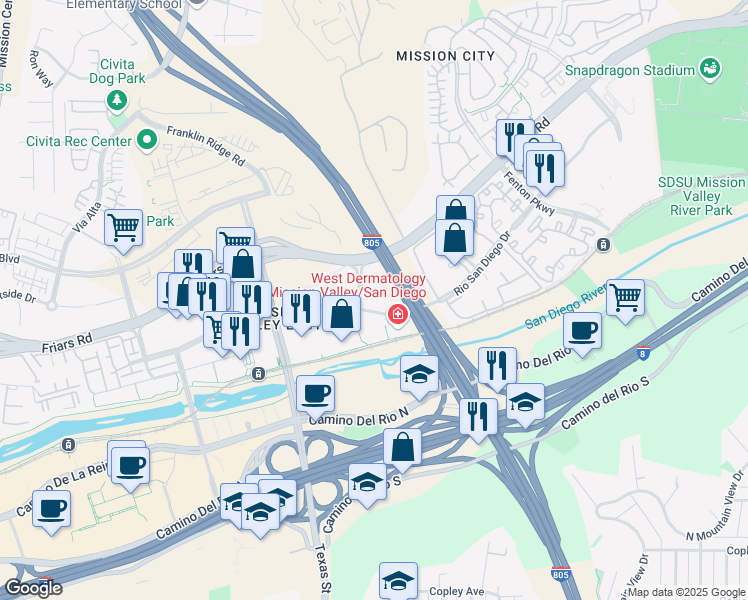Screen dimensions: 748x600
Task: Open the Google logo link
Action: (x=32, y=588)
